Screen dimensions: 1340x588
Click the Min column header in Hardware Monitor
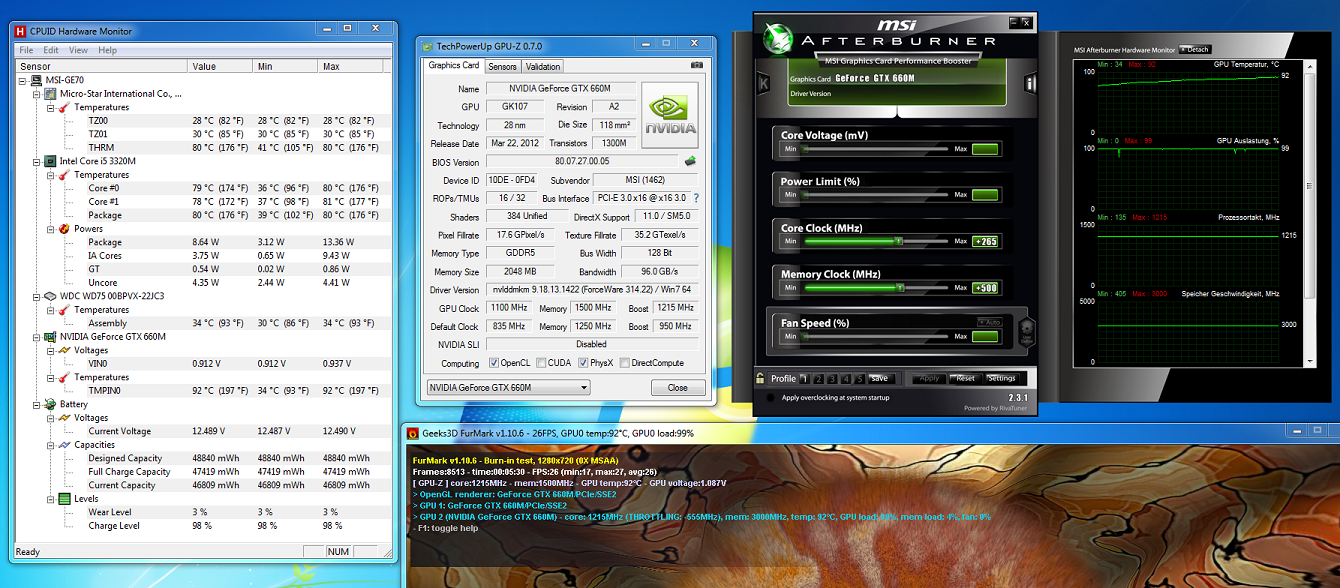286,66
